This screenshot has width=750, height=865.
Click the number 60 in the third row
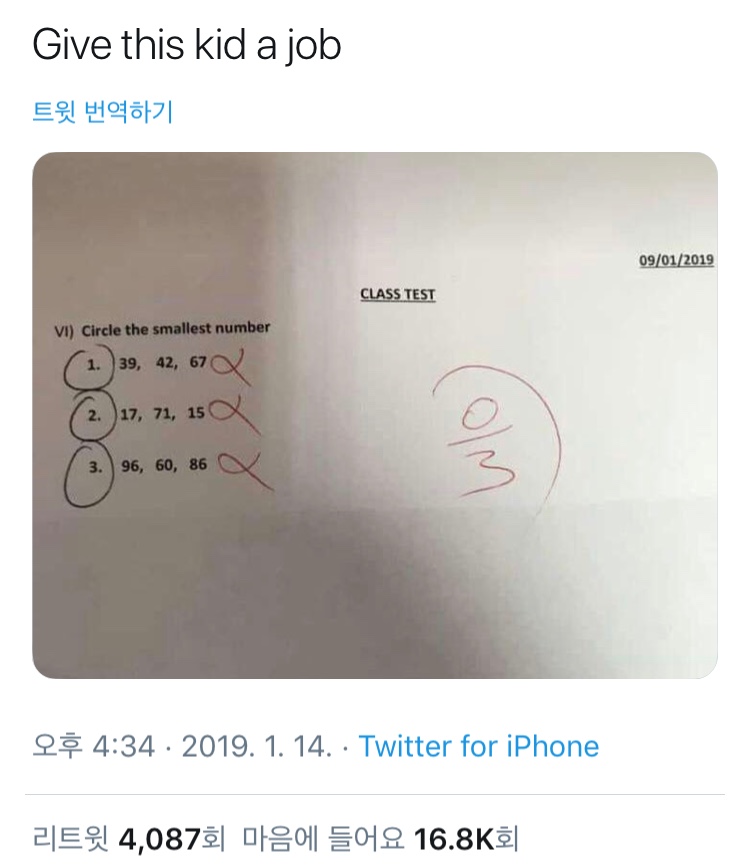(163, 465)
